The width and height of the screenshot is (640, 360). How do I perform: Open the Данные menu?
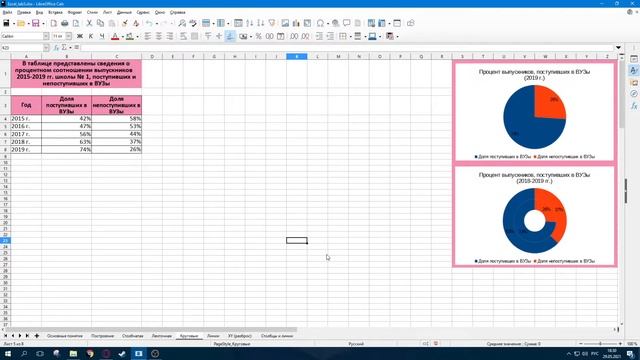[x=124, y=12]
